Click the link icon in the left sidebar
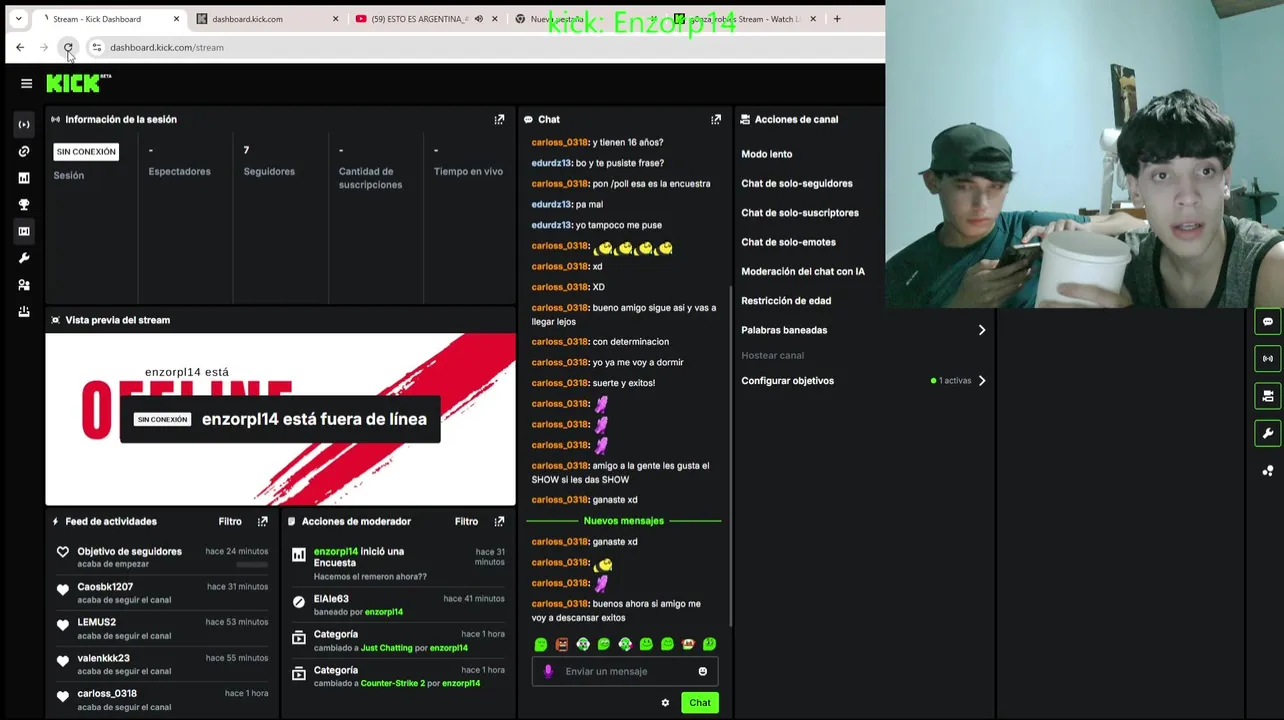The width and height of the screenshot is (1284, 720). 24,151
